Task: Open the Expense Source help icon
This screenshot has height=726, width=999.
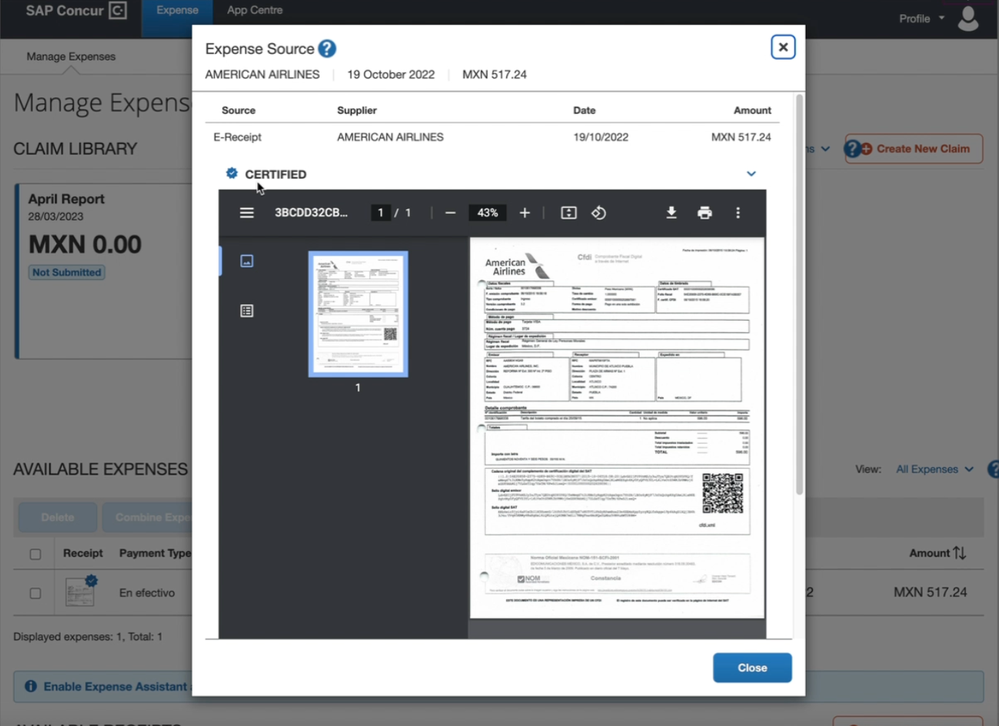Action: click(327, 48)
